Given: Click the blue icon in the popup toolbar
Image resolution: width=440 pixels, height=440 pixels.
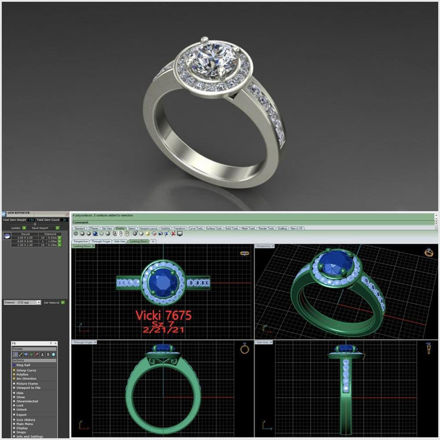Looking at the screenshot, I should click(x=26, y=354).
